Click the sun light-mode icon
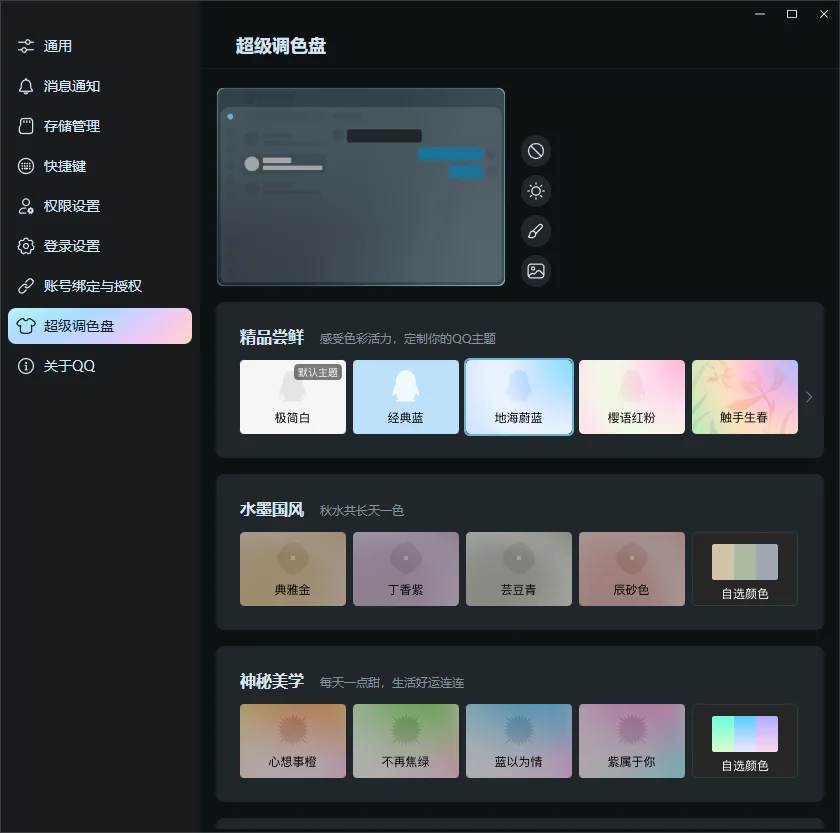 [536, 191]
